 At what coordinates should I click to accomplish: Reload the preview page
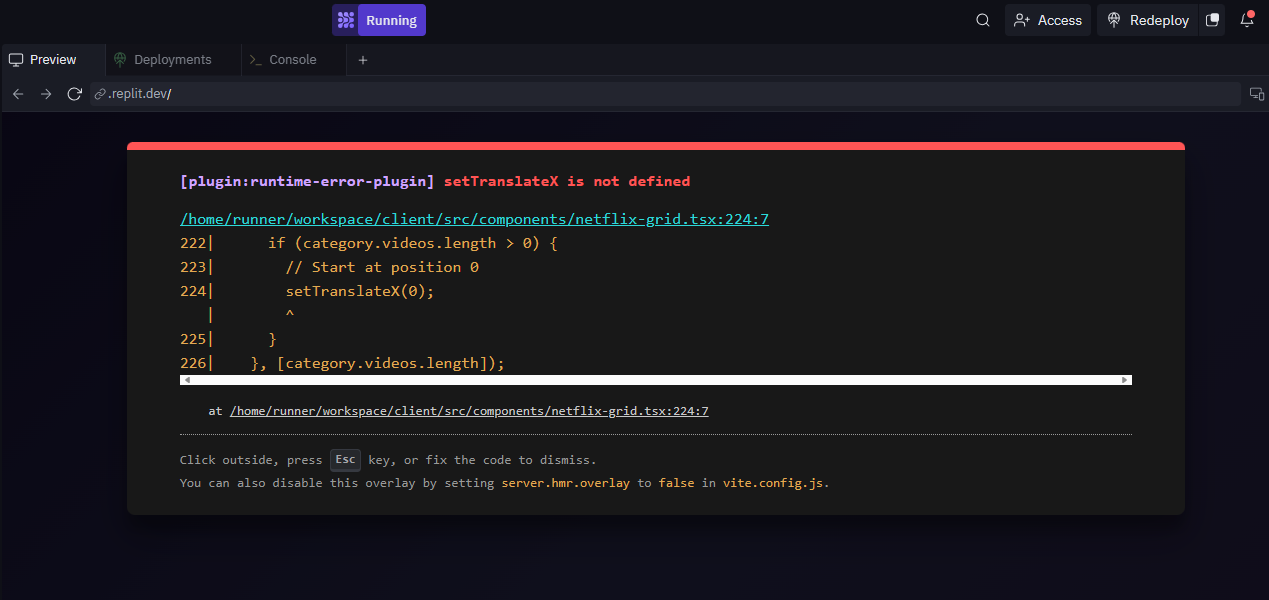(74, 94)
